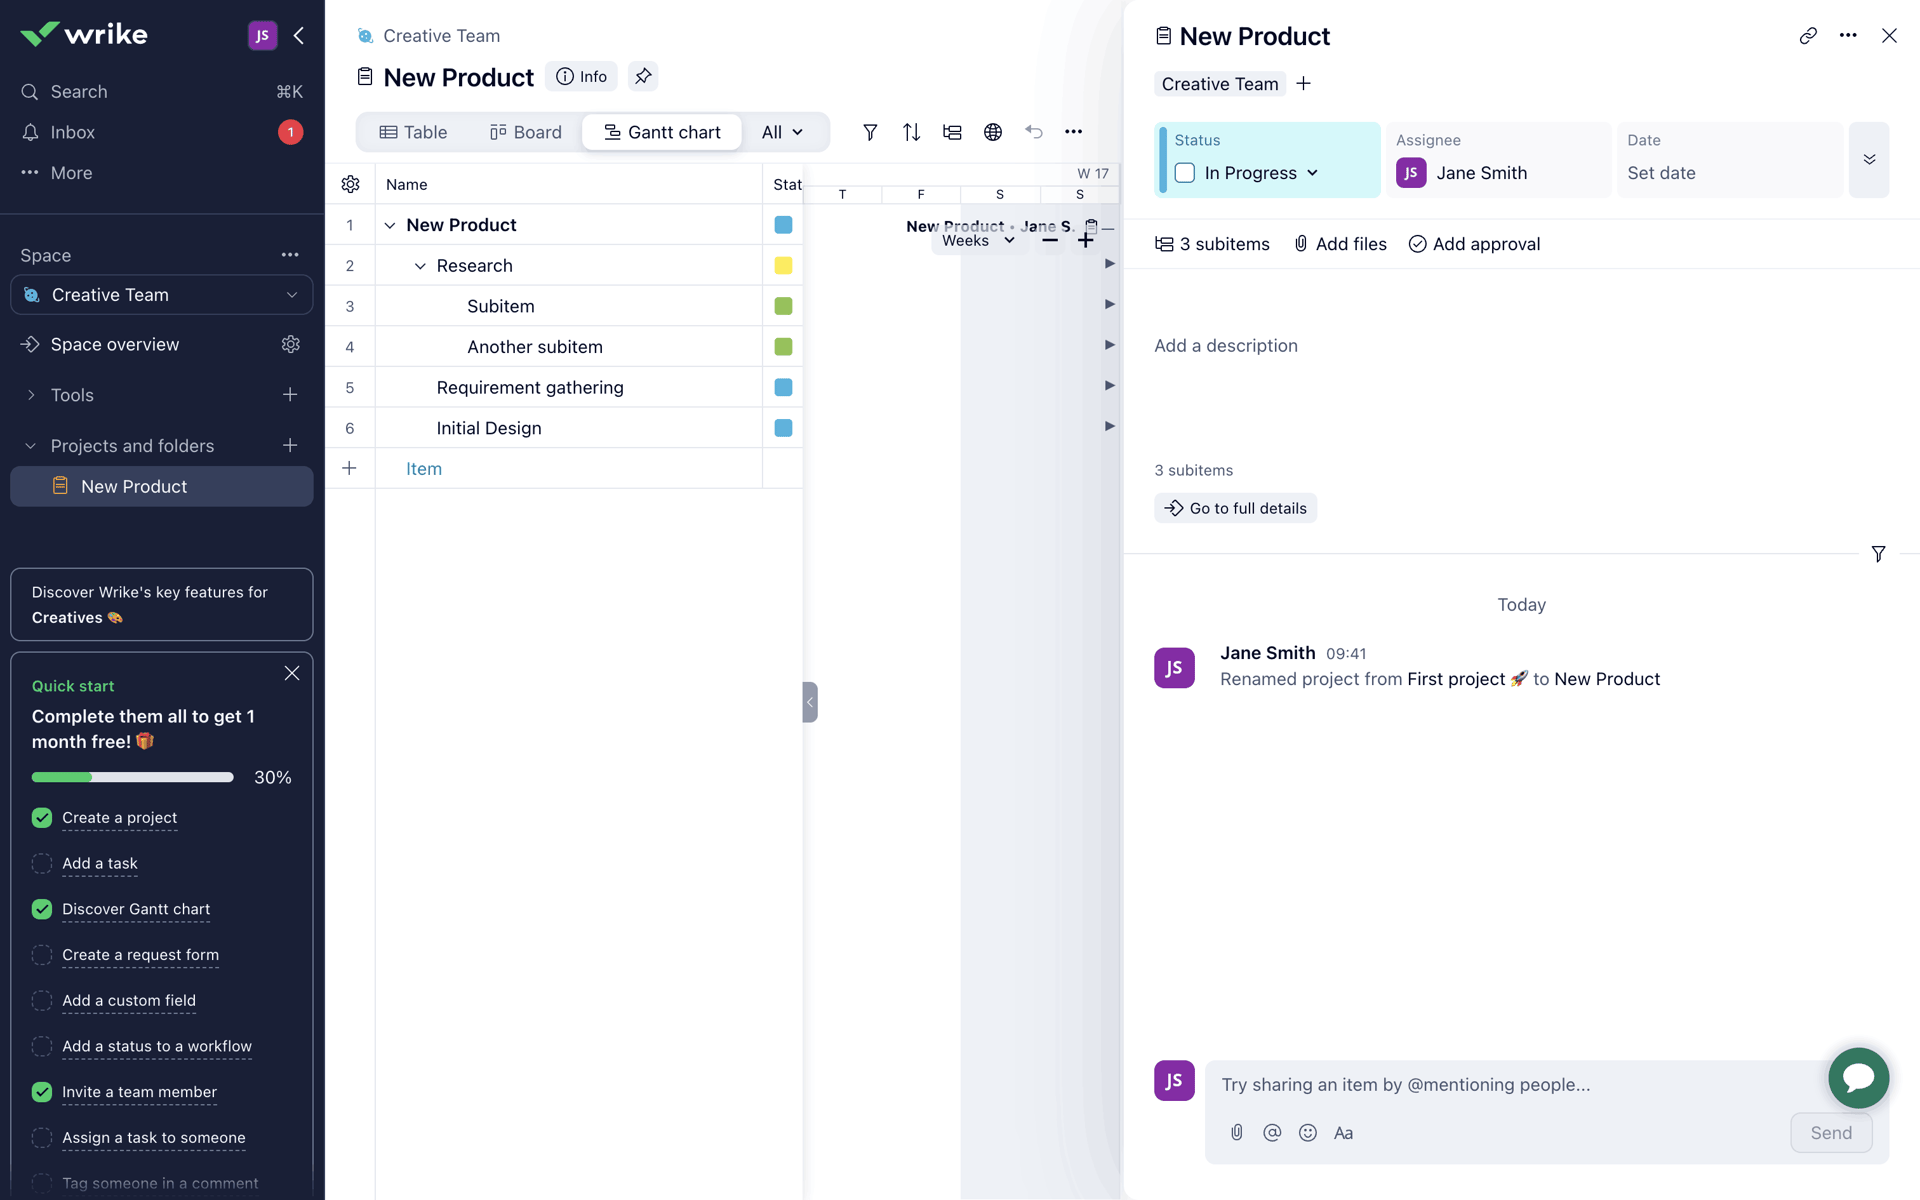Toggle Add a status to a workflow circle
This screenshot has width=1920, height=1200.
point(42,1046)
